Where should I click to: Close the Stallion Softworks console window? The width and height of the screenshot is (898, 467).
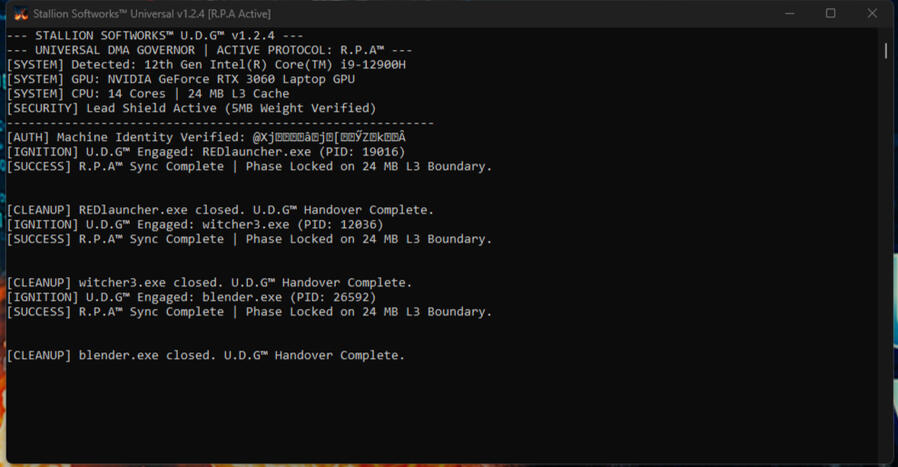coord(872,13)
